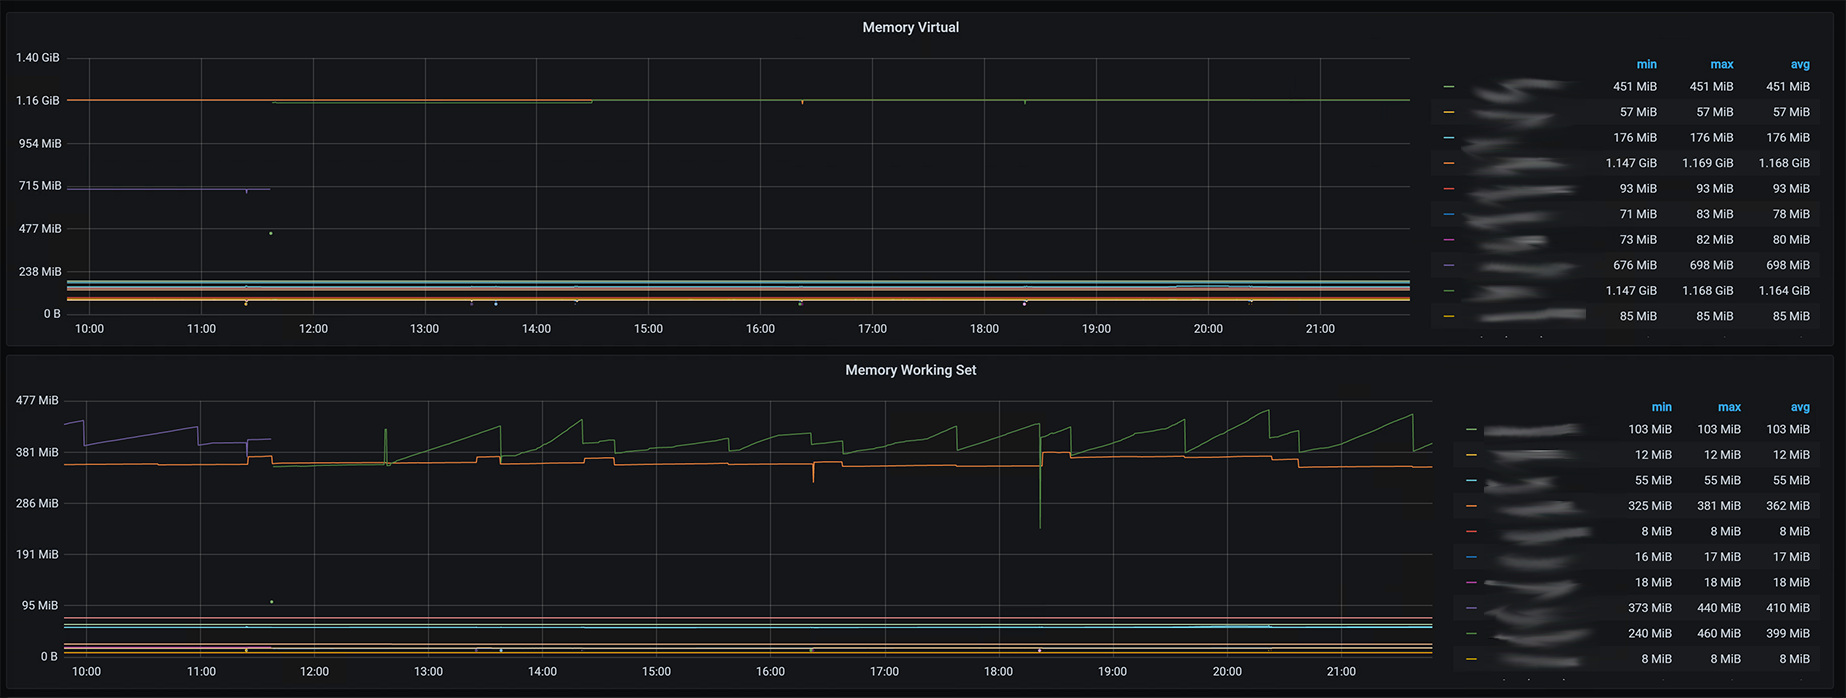This screenshot has height=698, width=1846.
Task: Click the 440 MiB max value
Action: 1719,608
